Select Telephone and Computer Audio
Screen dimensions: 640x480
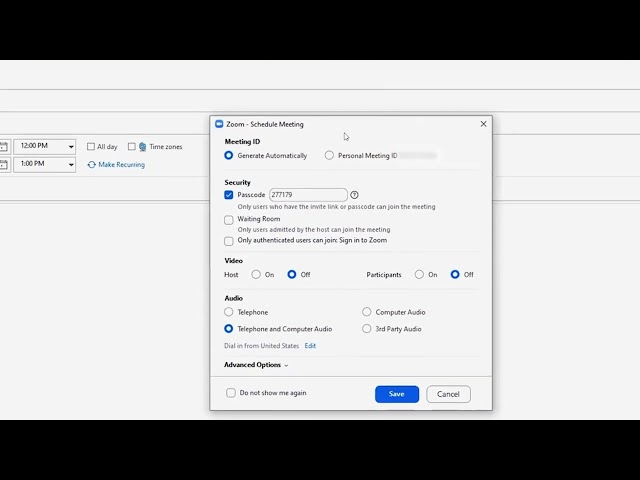click(229, 329)
